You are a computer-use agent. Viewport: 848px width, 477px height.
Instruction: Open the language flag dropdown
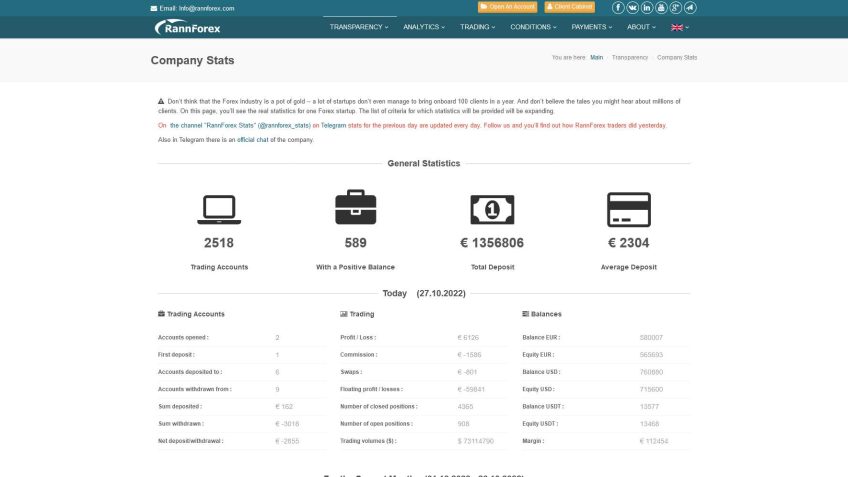679,27
